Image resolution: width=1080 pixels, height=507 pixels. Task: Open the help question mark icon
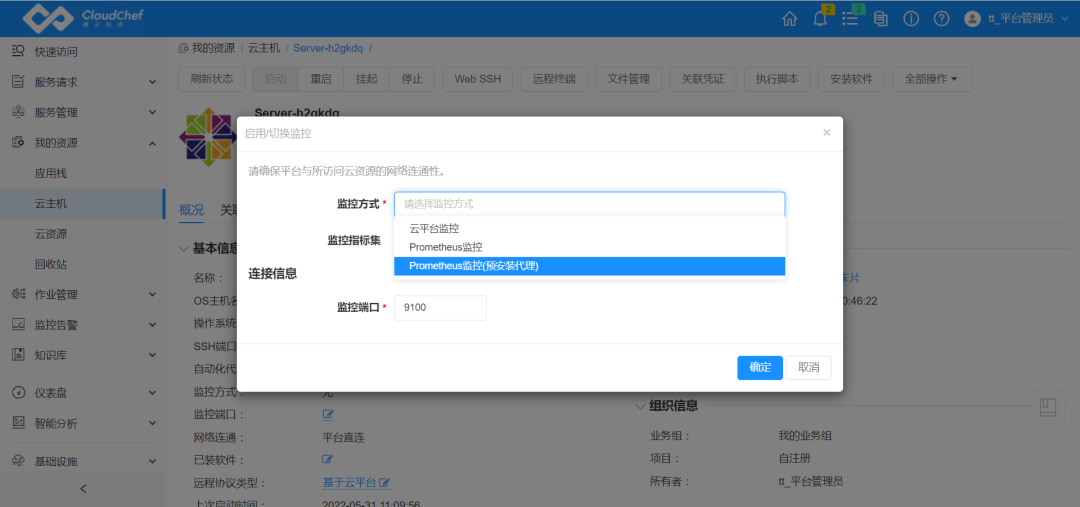click(942, 19)
